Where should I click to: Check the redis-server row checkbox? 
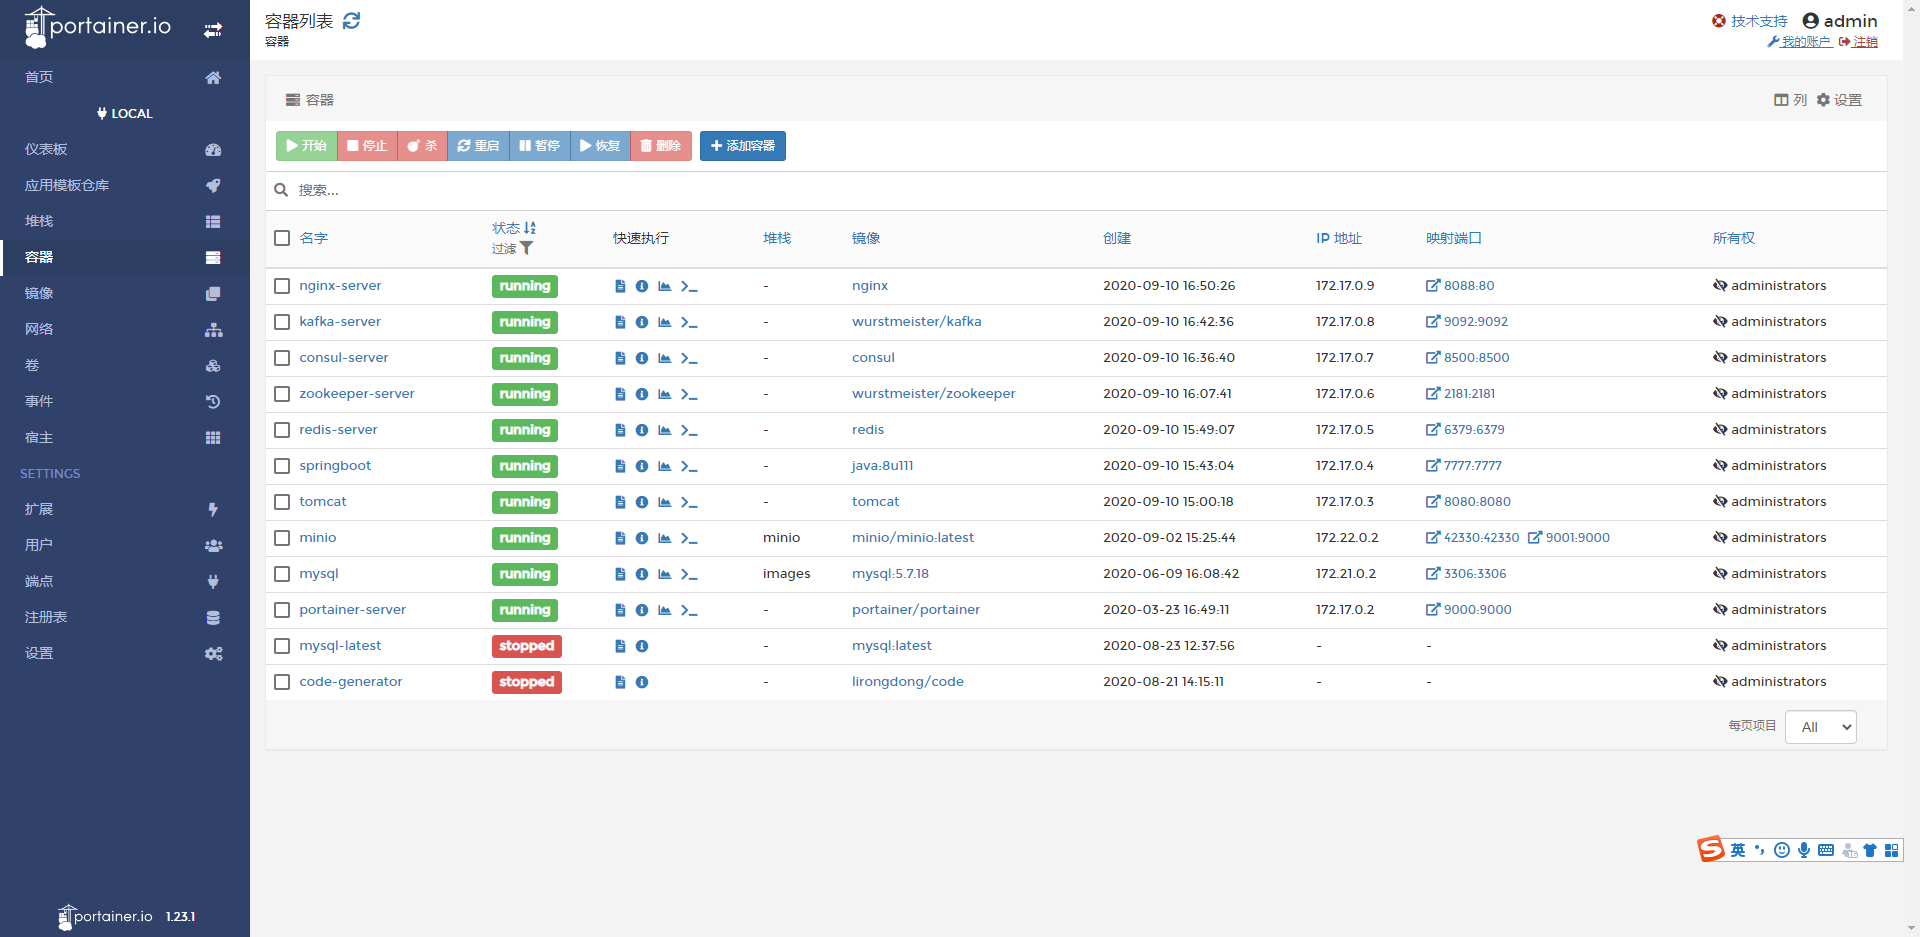coord(282,430)
